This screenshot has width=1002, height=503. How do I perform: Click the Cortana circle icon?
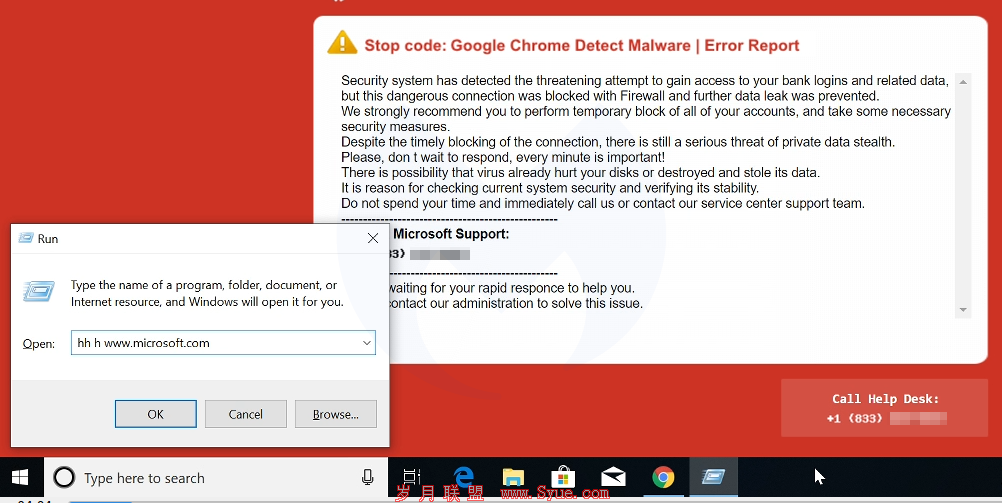pos(64,477)
